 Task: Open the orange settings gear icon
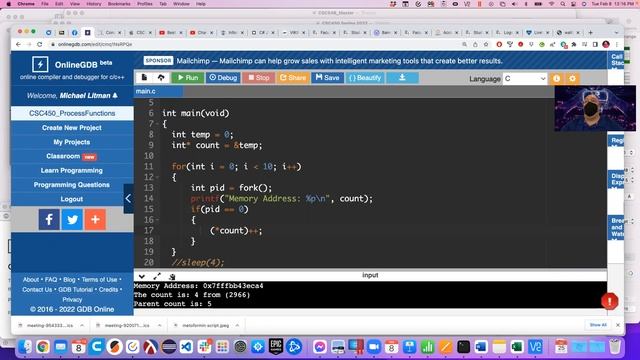point(572,78)
